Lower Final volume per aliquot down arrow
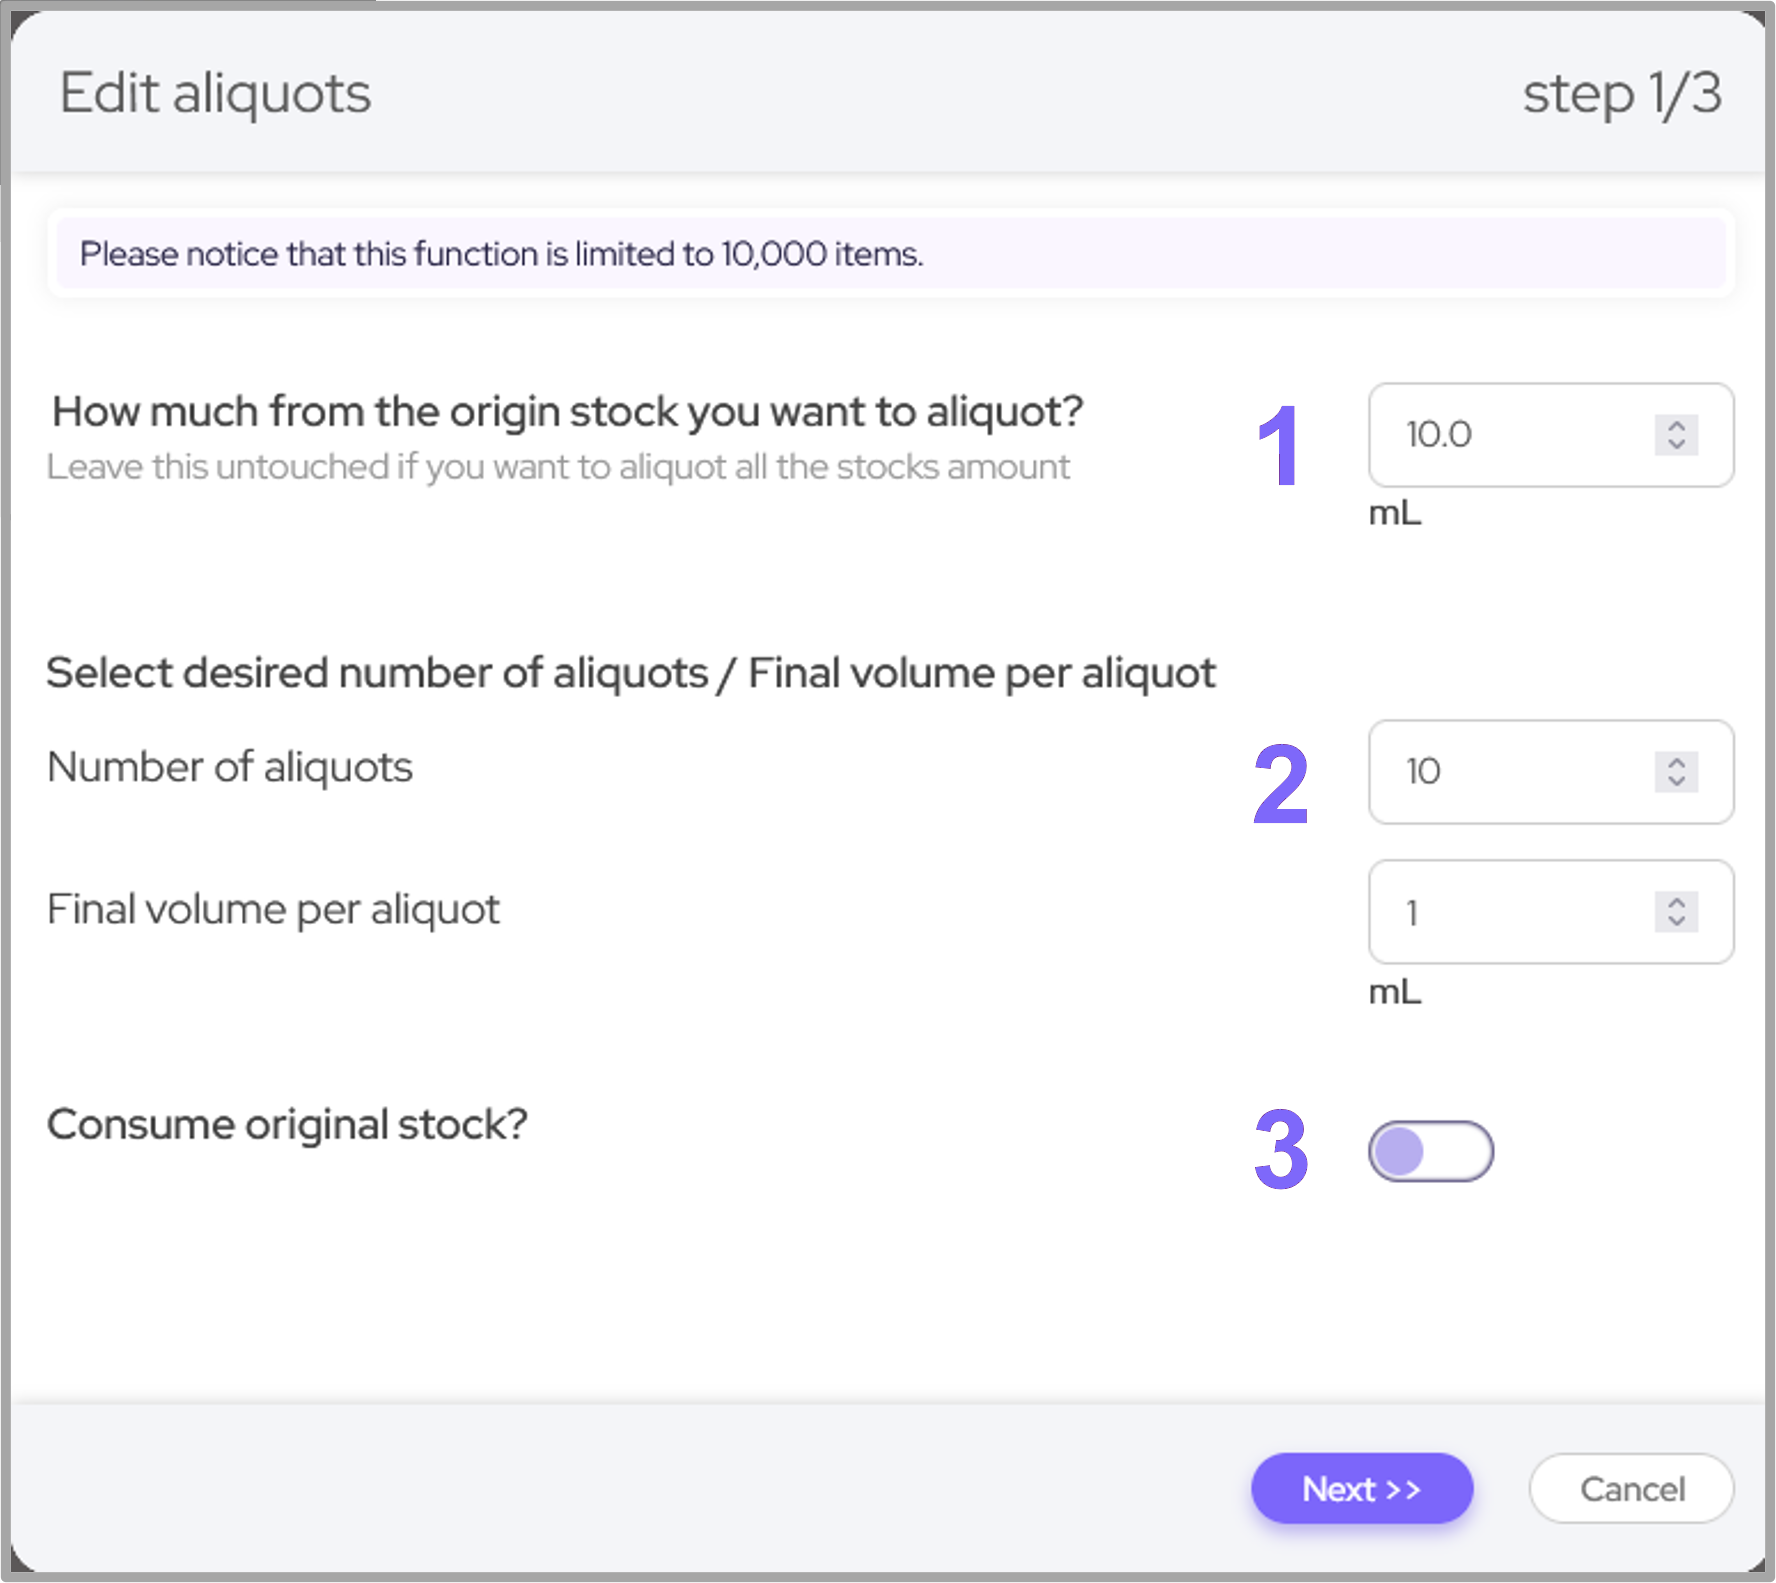Viewport: 1776px width, 1583px height. [x=1677, y=921]
